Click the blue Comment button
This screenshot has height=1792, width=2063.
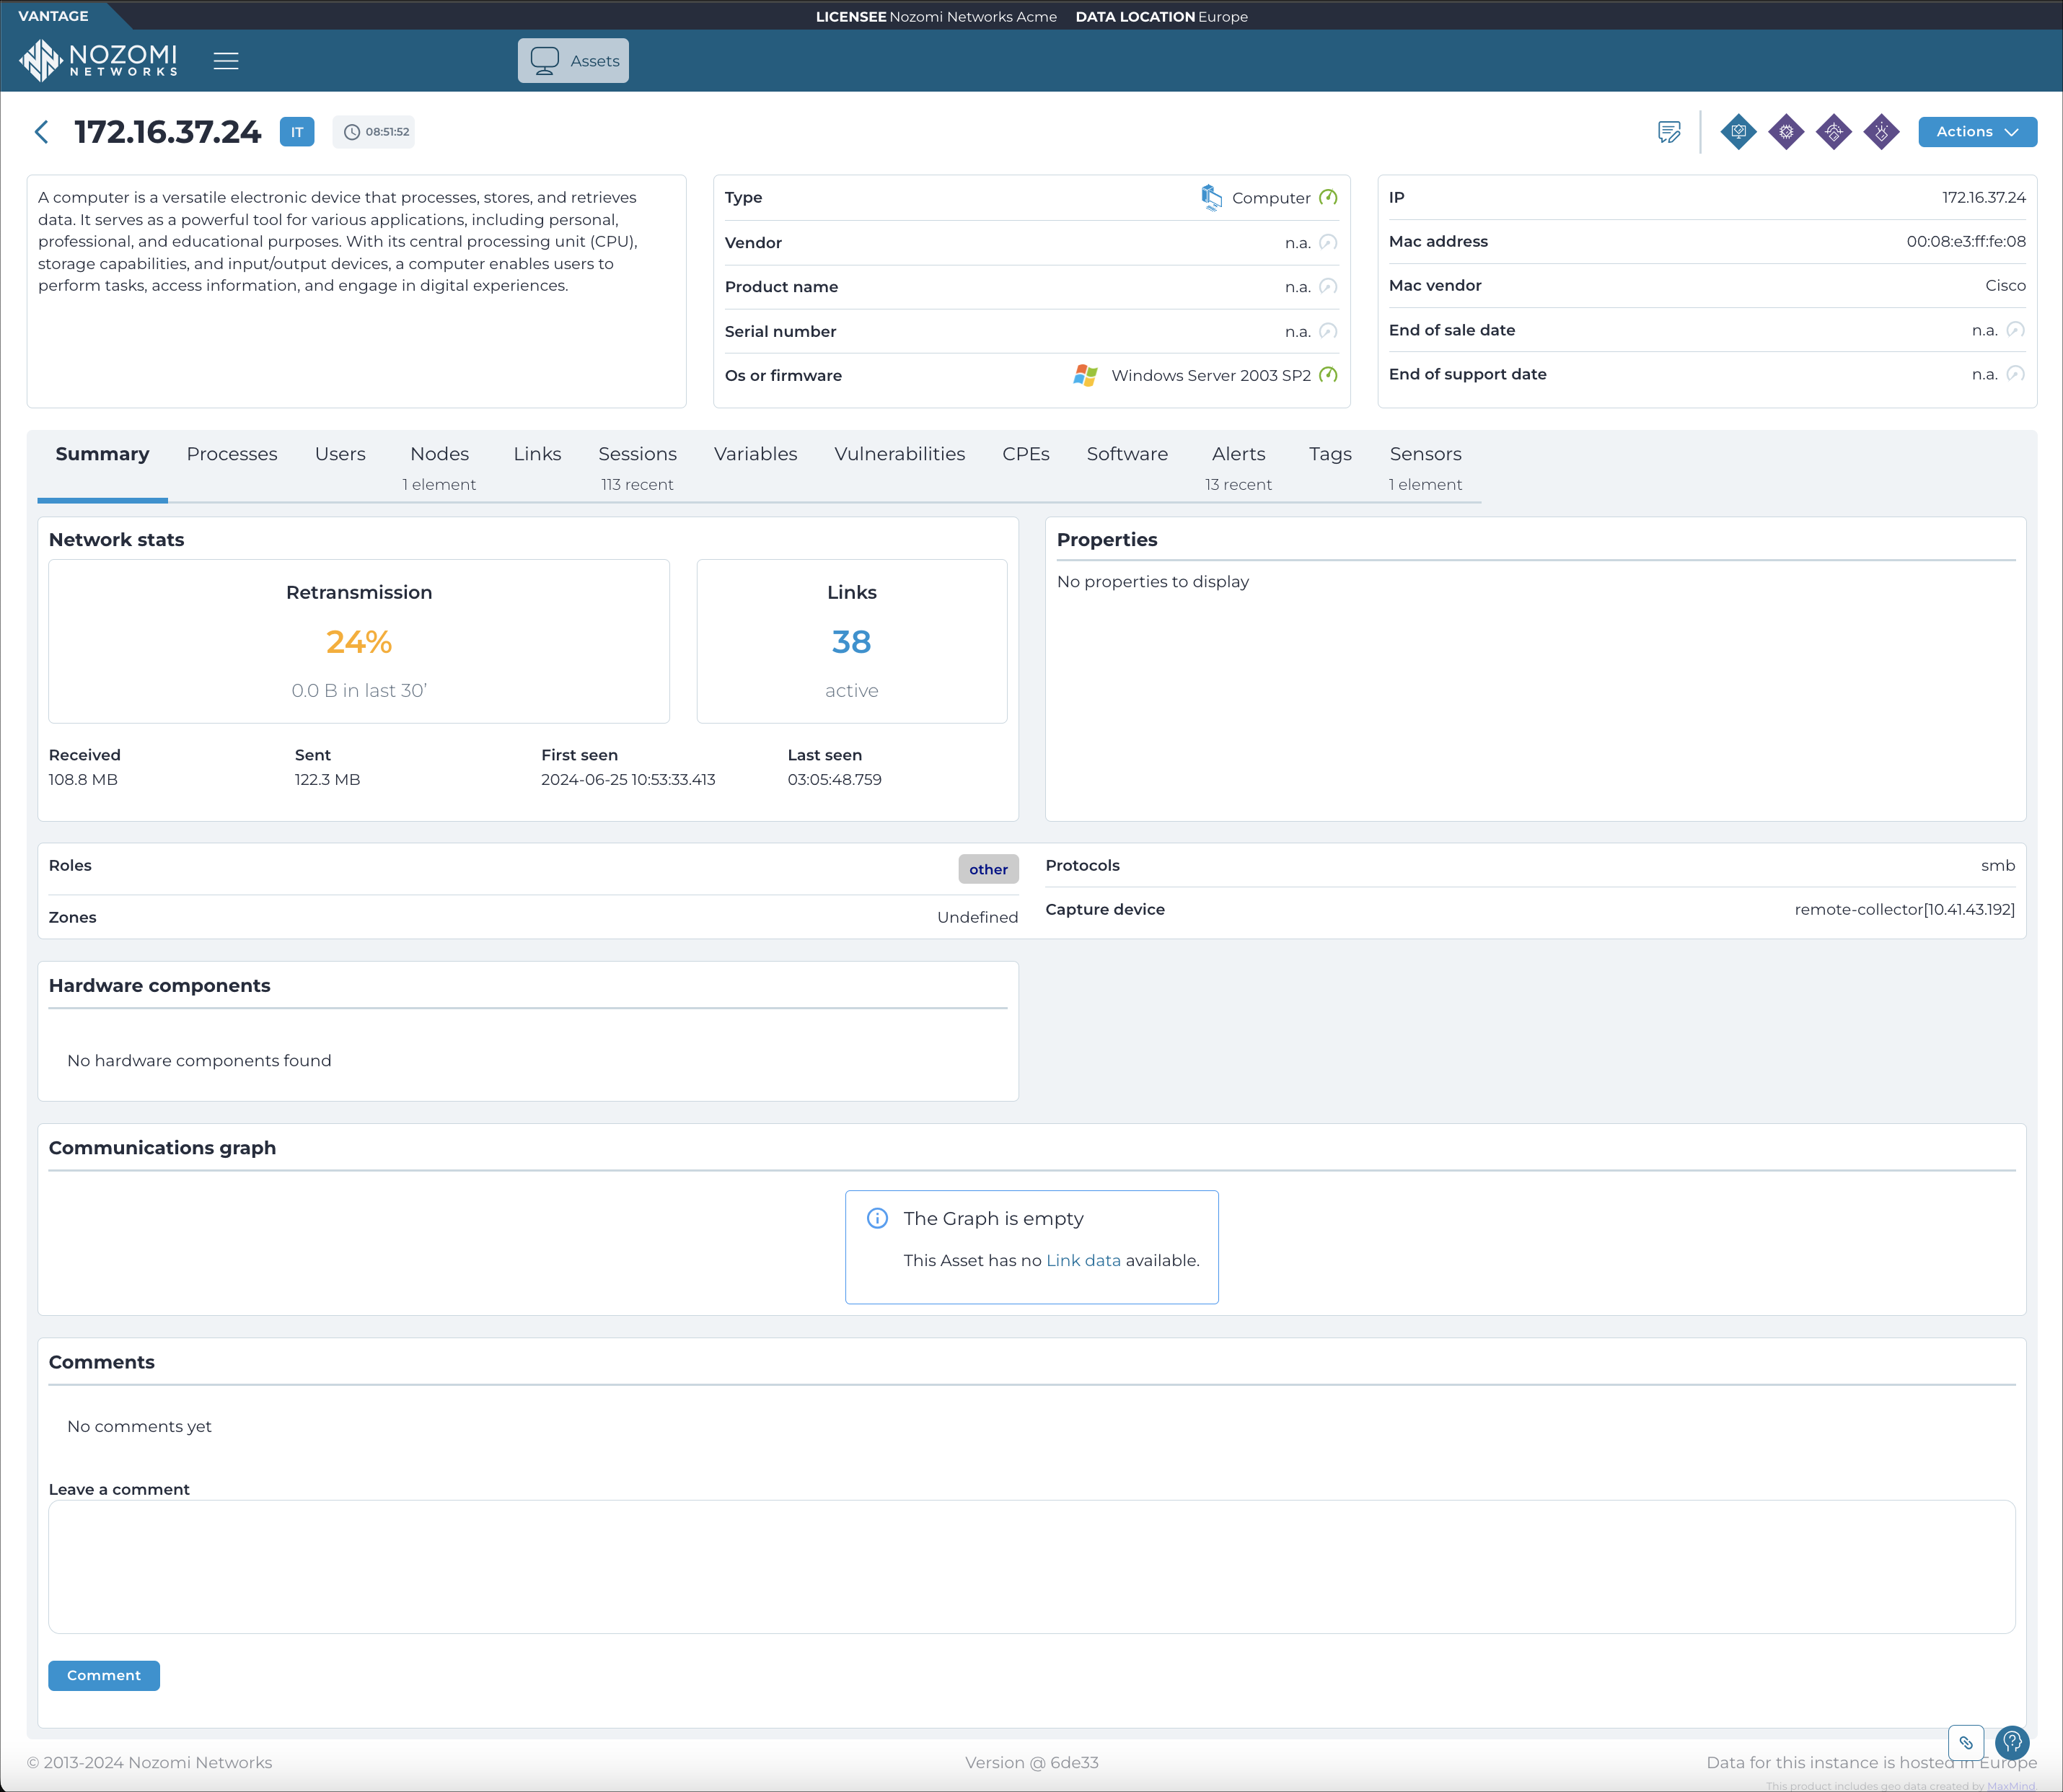(104, 1675)
